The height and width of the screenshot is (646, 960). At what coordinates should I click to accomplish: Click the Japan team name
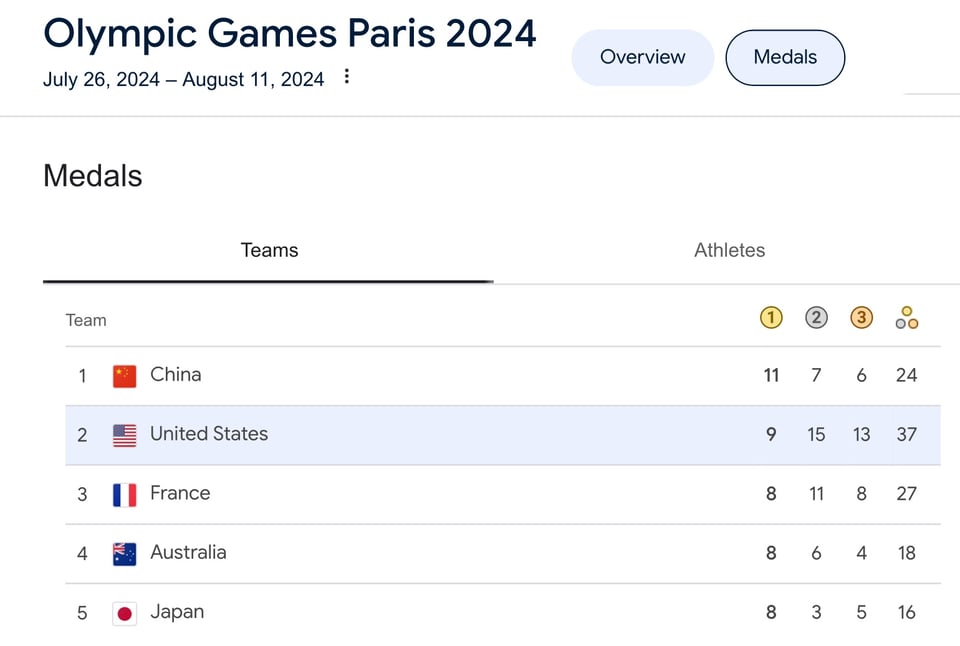point(177,611)
